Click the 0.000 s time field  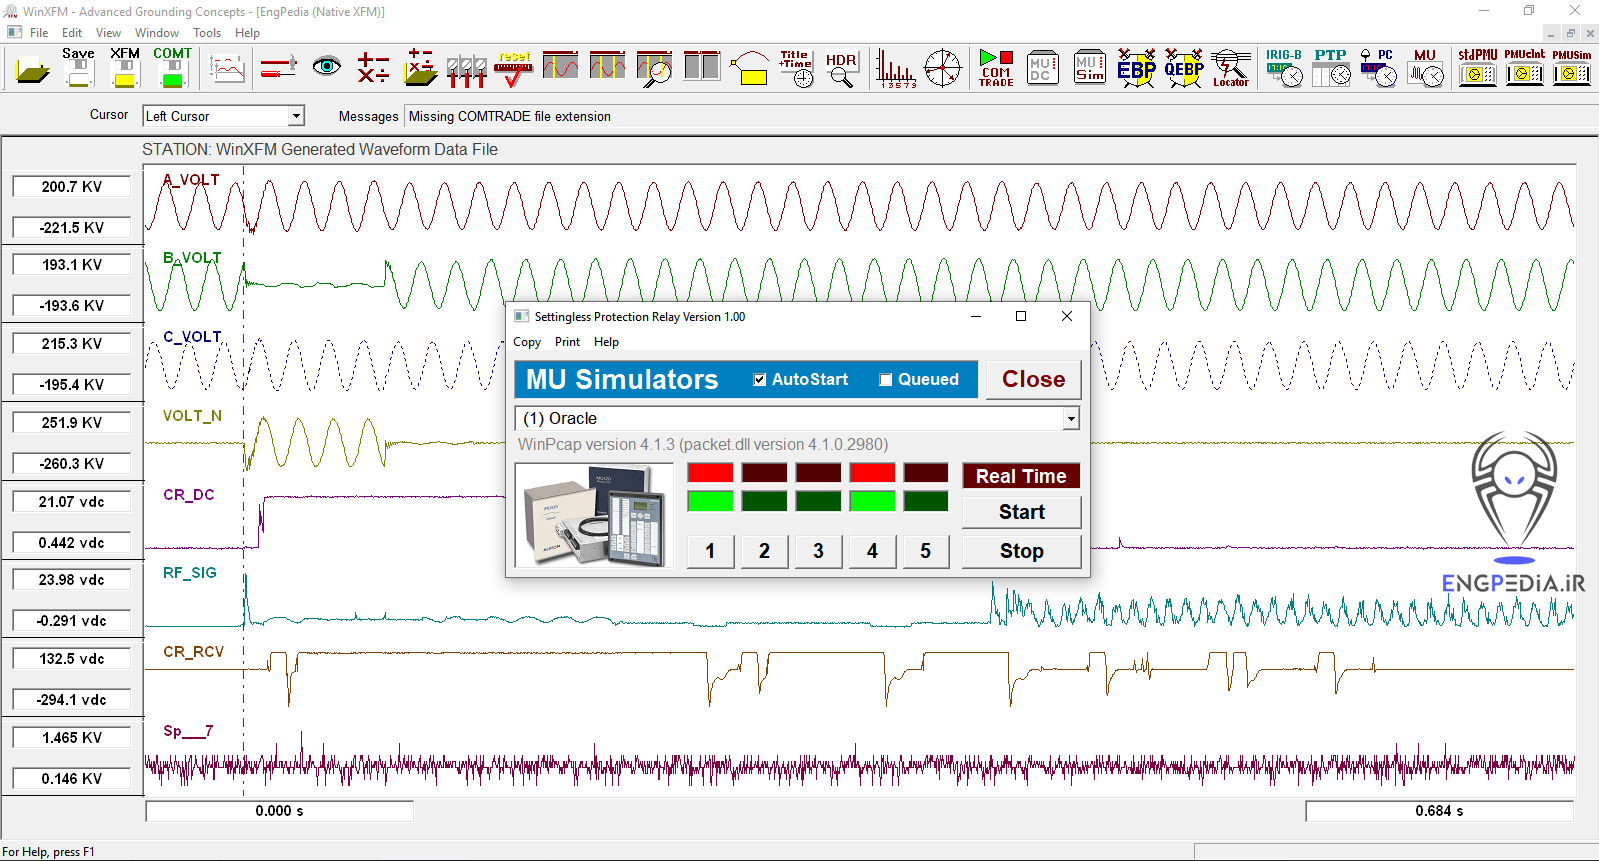point(279,811)
